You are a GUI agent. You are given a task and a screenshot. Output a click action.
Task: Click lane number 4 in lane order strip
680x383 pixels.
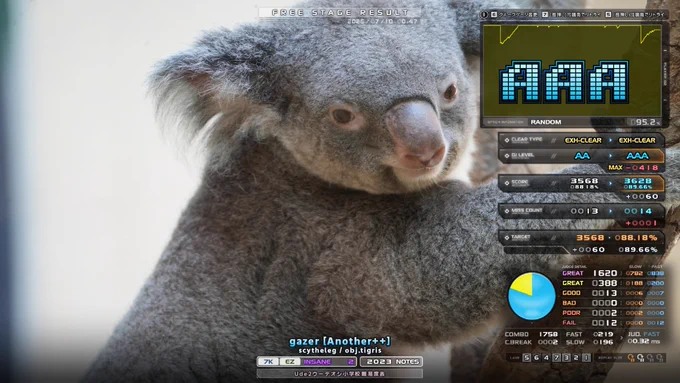pyautogui.click(x=546, y=358)
